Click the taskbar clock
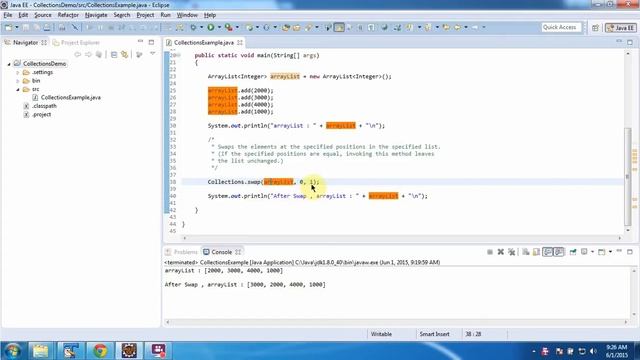The width and height of the screenshot is (640, 360). click(616, 351)
